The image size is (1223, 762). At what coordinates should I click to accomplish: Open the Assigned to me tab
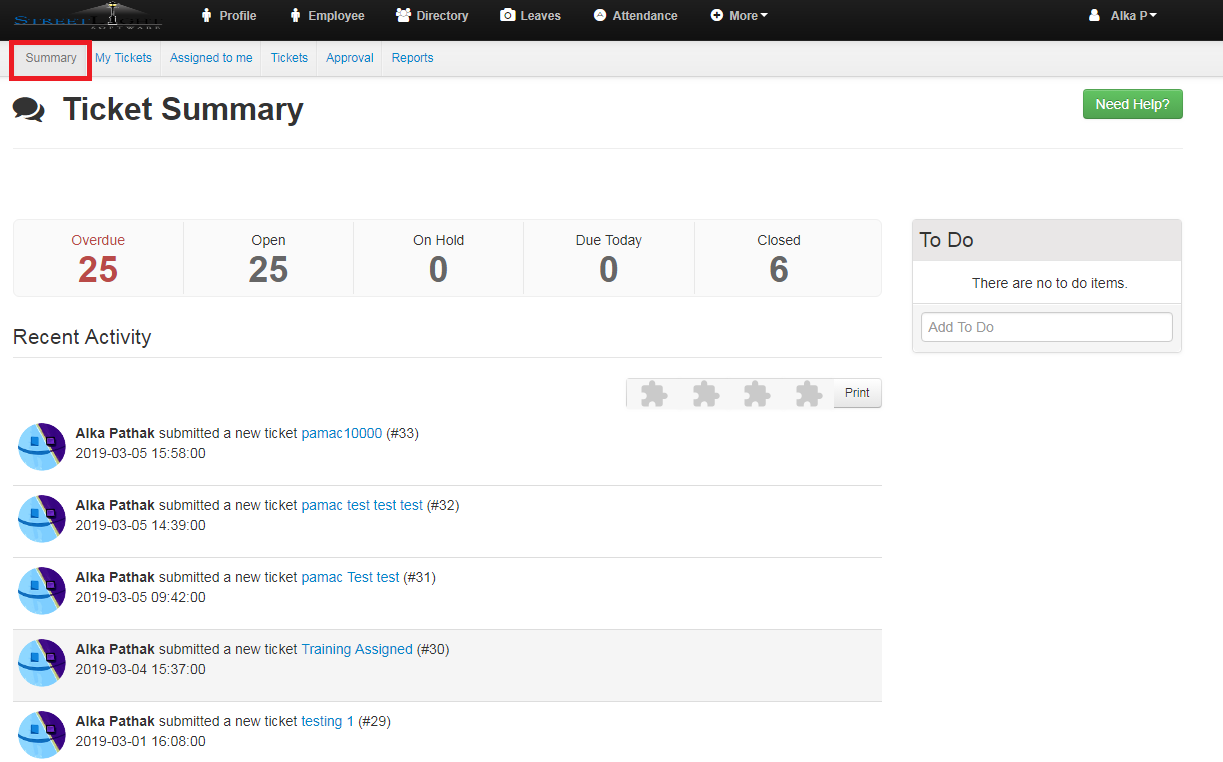[211, 58]
